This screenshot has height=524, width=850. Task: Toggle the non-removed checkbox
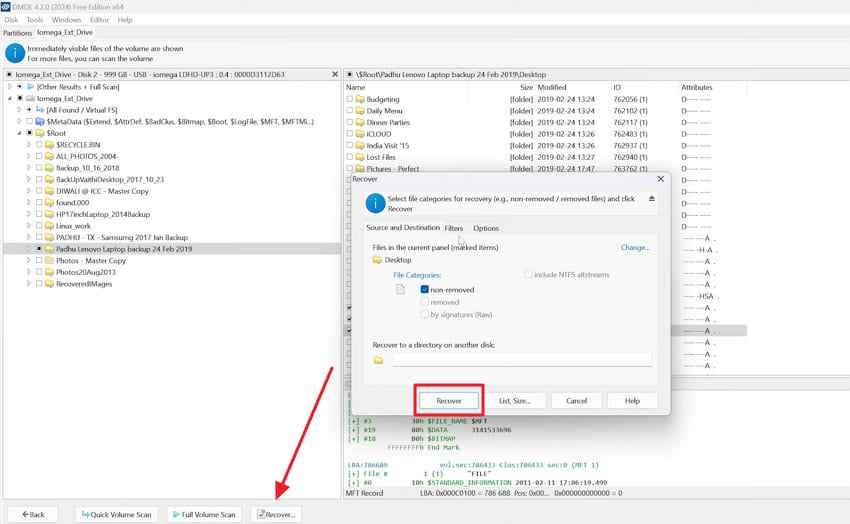[424, 289]
